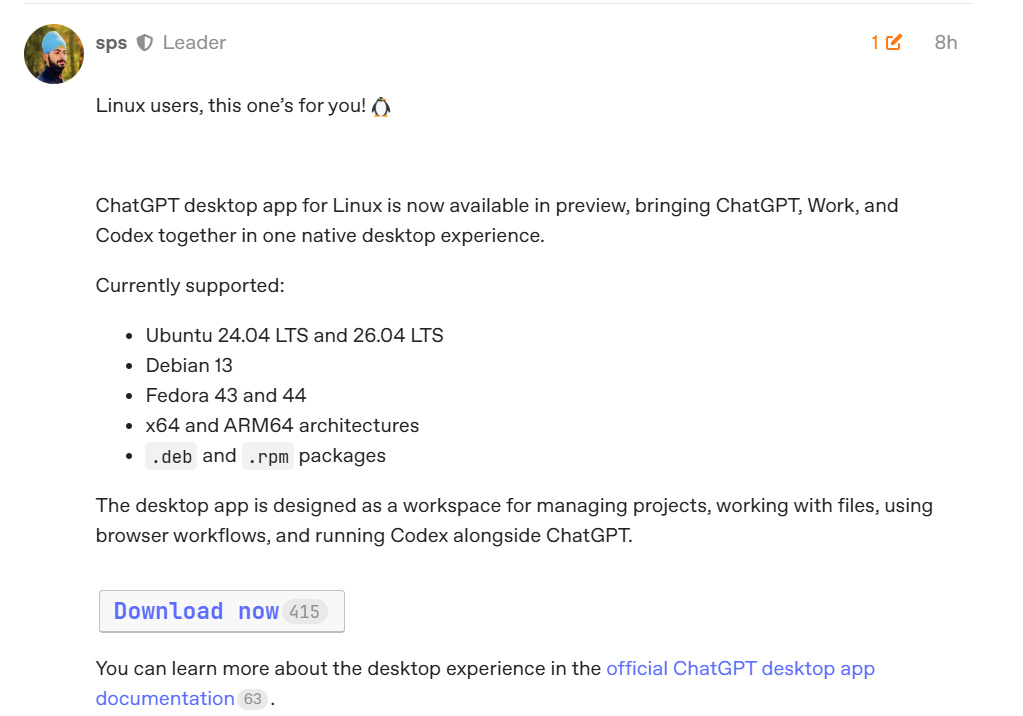Viewport: 1023px width, 716px height.
Task: Click the 63 click count badge
Action: click(x=252, y=699)
